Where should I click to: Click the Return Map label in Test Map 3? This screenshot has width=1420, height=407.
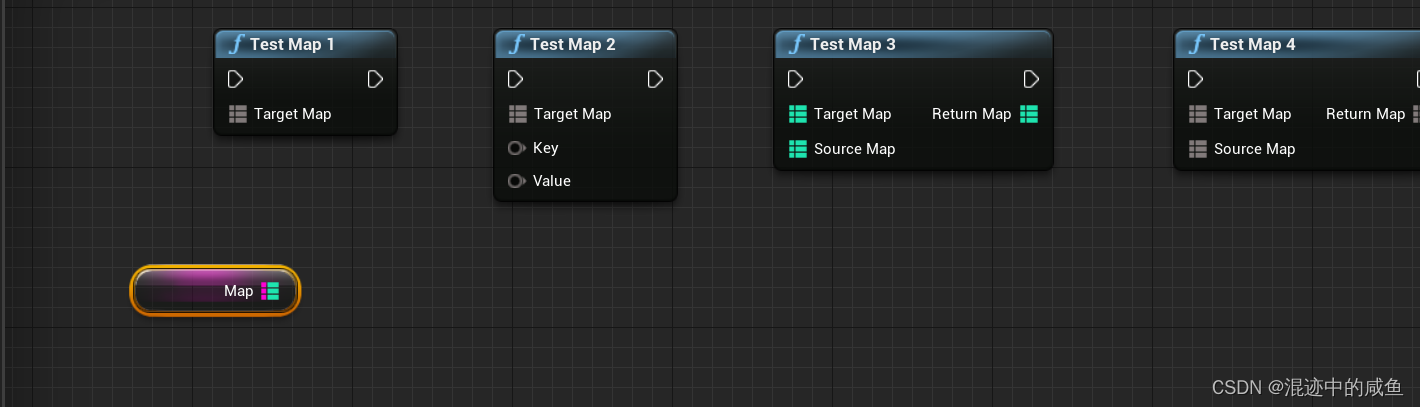972,114
